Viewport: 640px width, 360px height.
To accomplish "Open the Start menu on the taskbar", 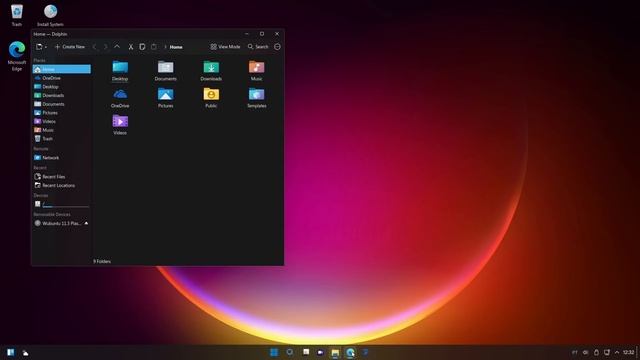I will (274, 352).
